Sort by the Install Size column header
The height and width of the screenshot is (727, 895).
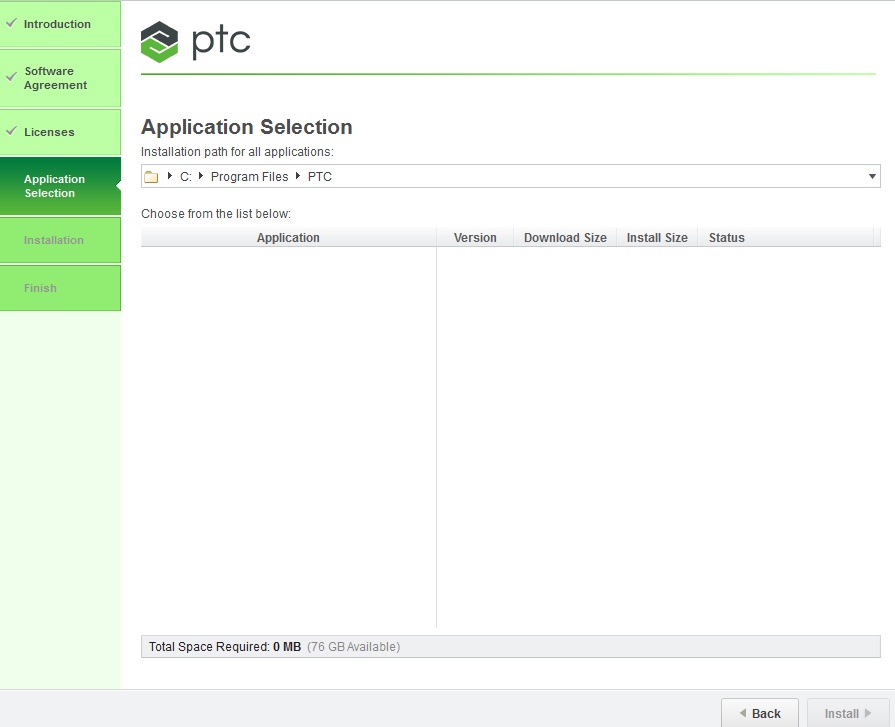tap(657, 237)
